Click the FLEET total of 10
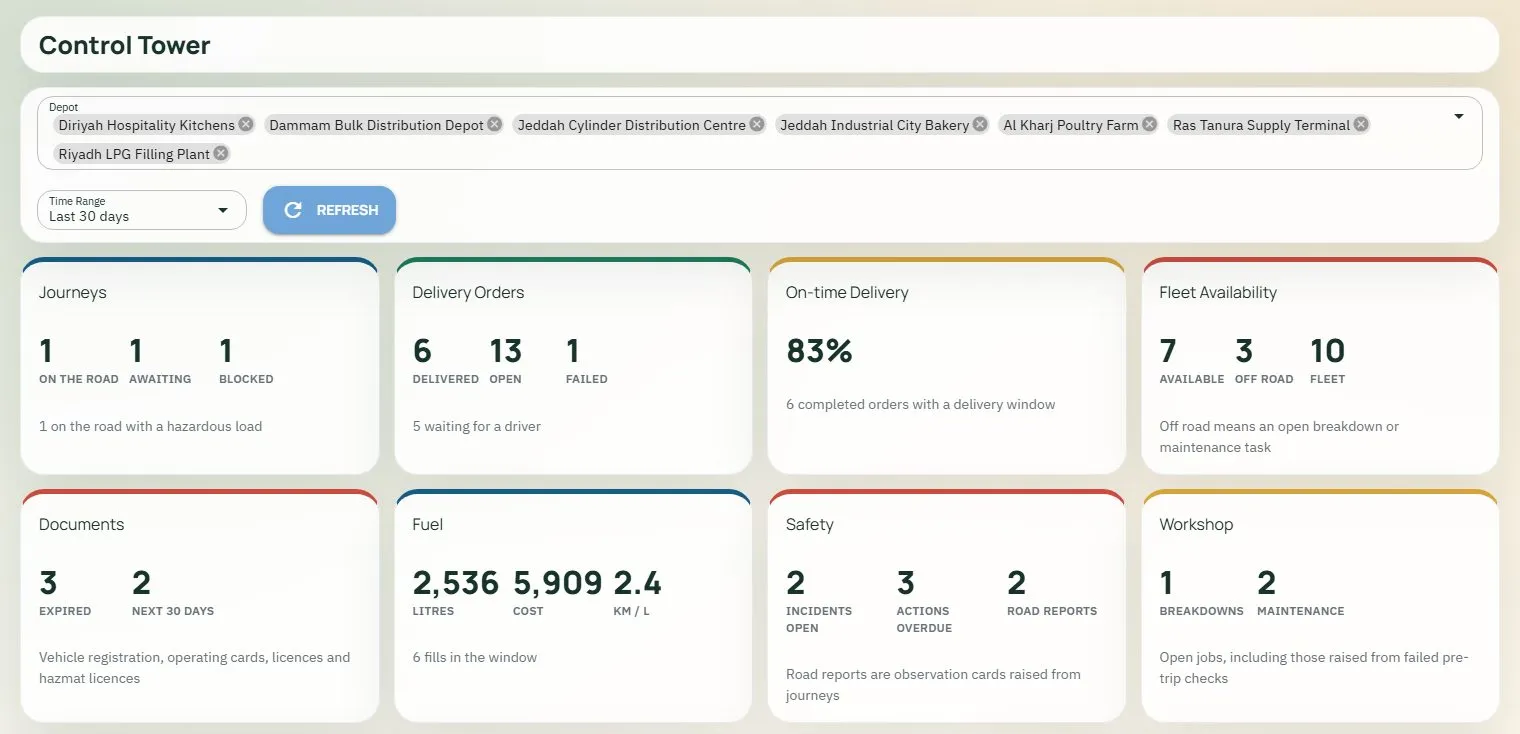 [x=1328, y=351]
